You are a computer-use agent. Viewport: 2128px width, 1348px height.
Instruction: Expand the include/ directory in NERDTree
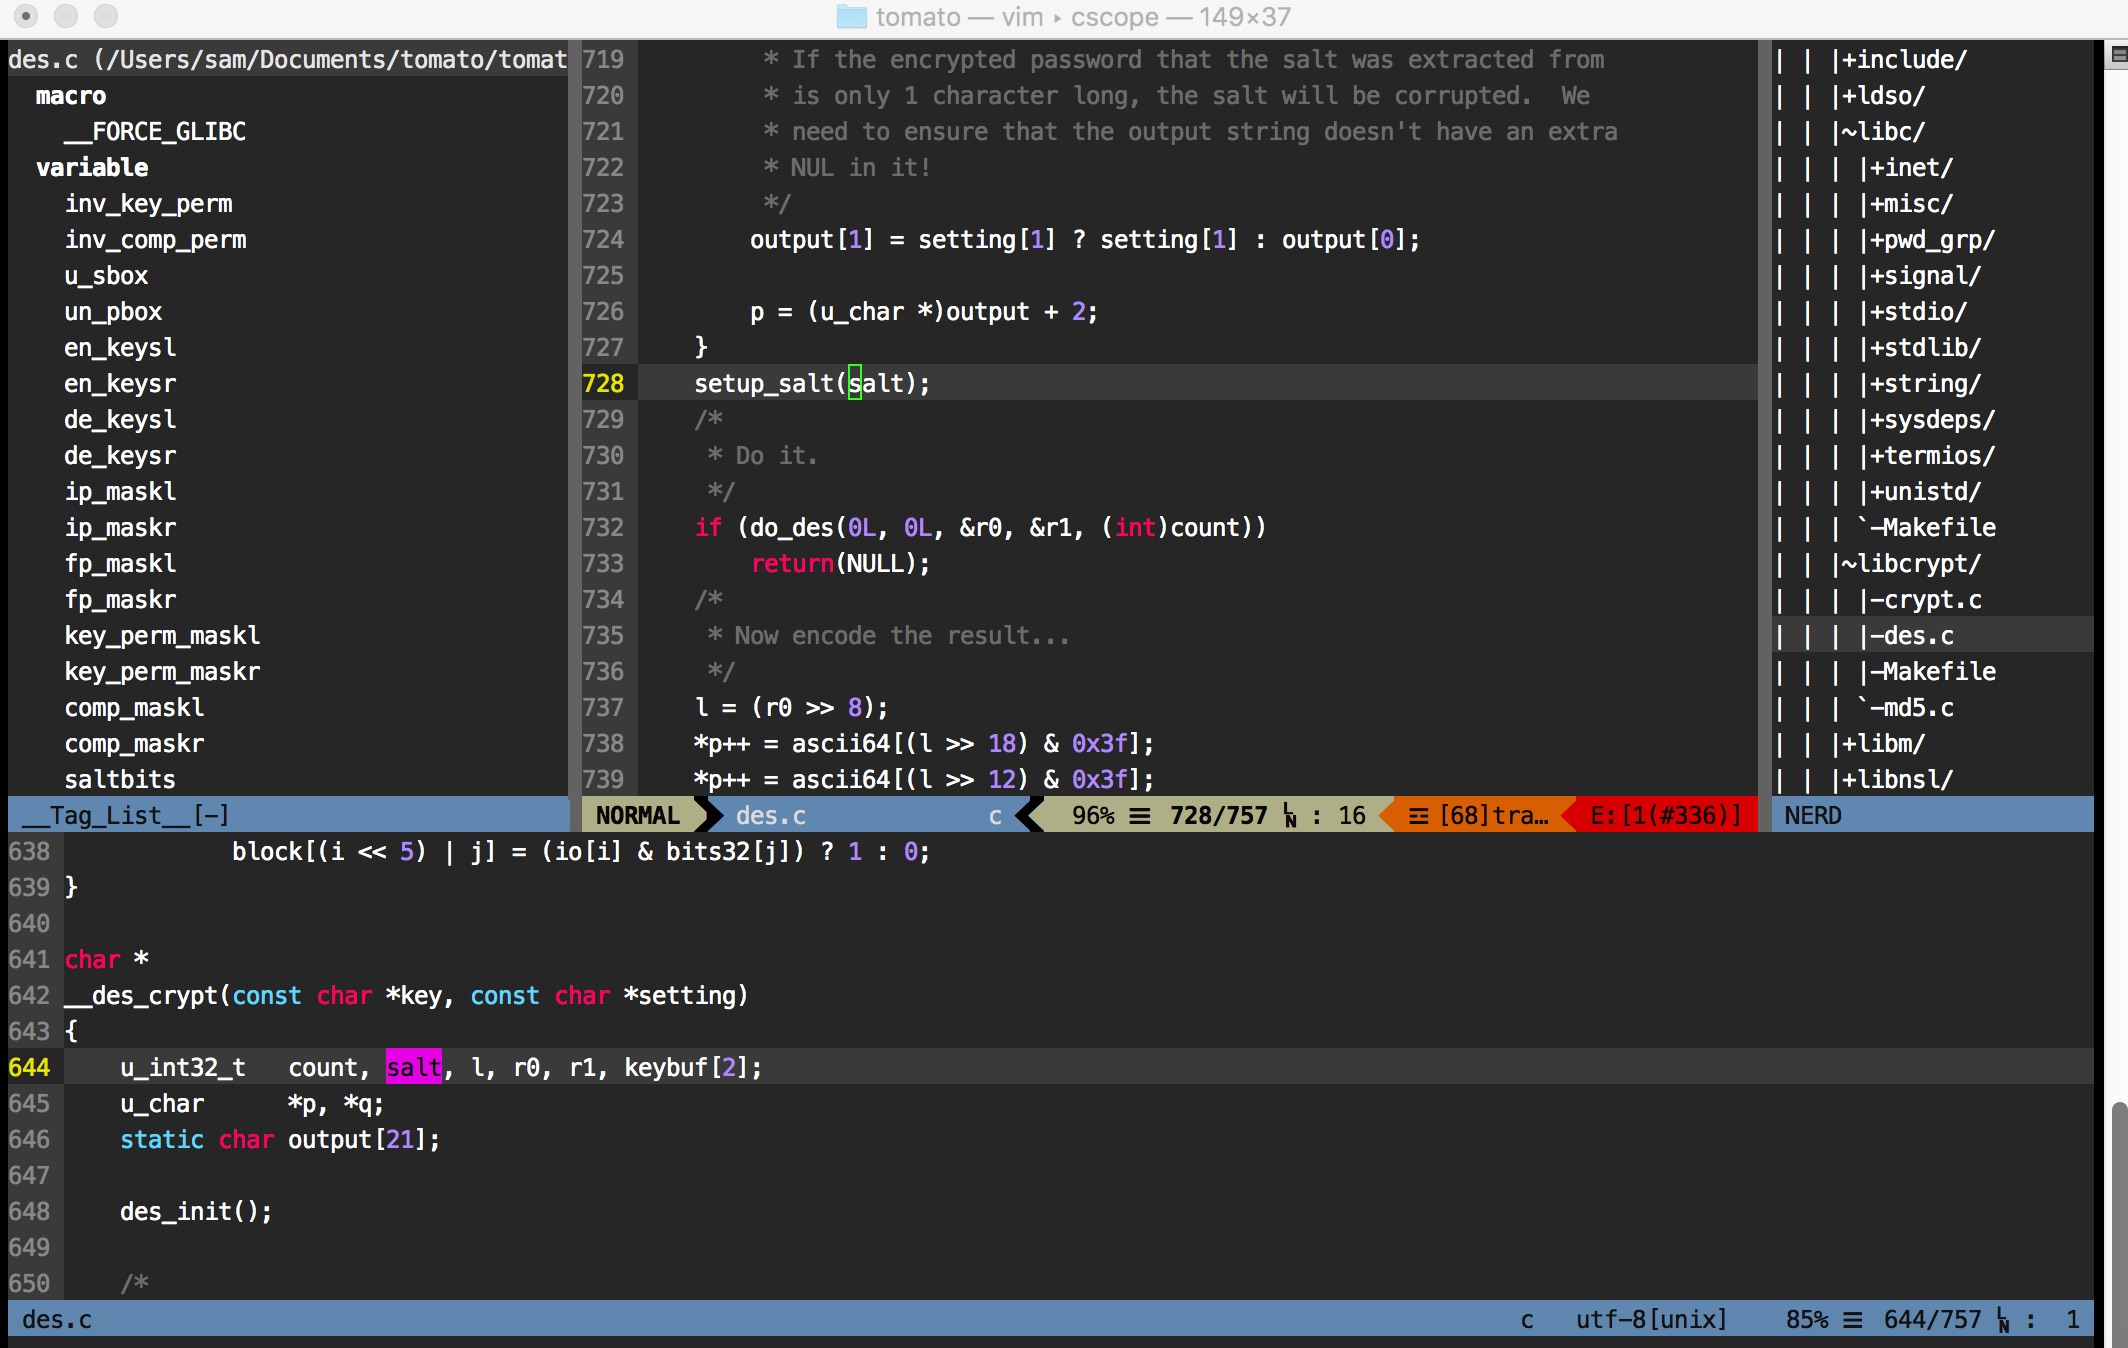(1903, 60)
